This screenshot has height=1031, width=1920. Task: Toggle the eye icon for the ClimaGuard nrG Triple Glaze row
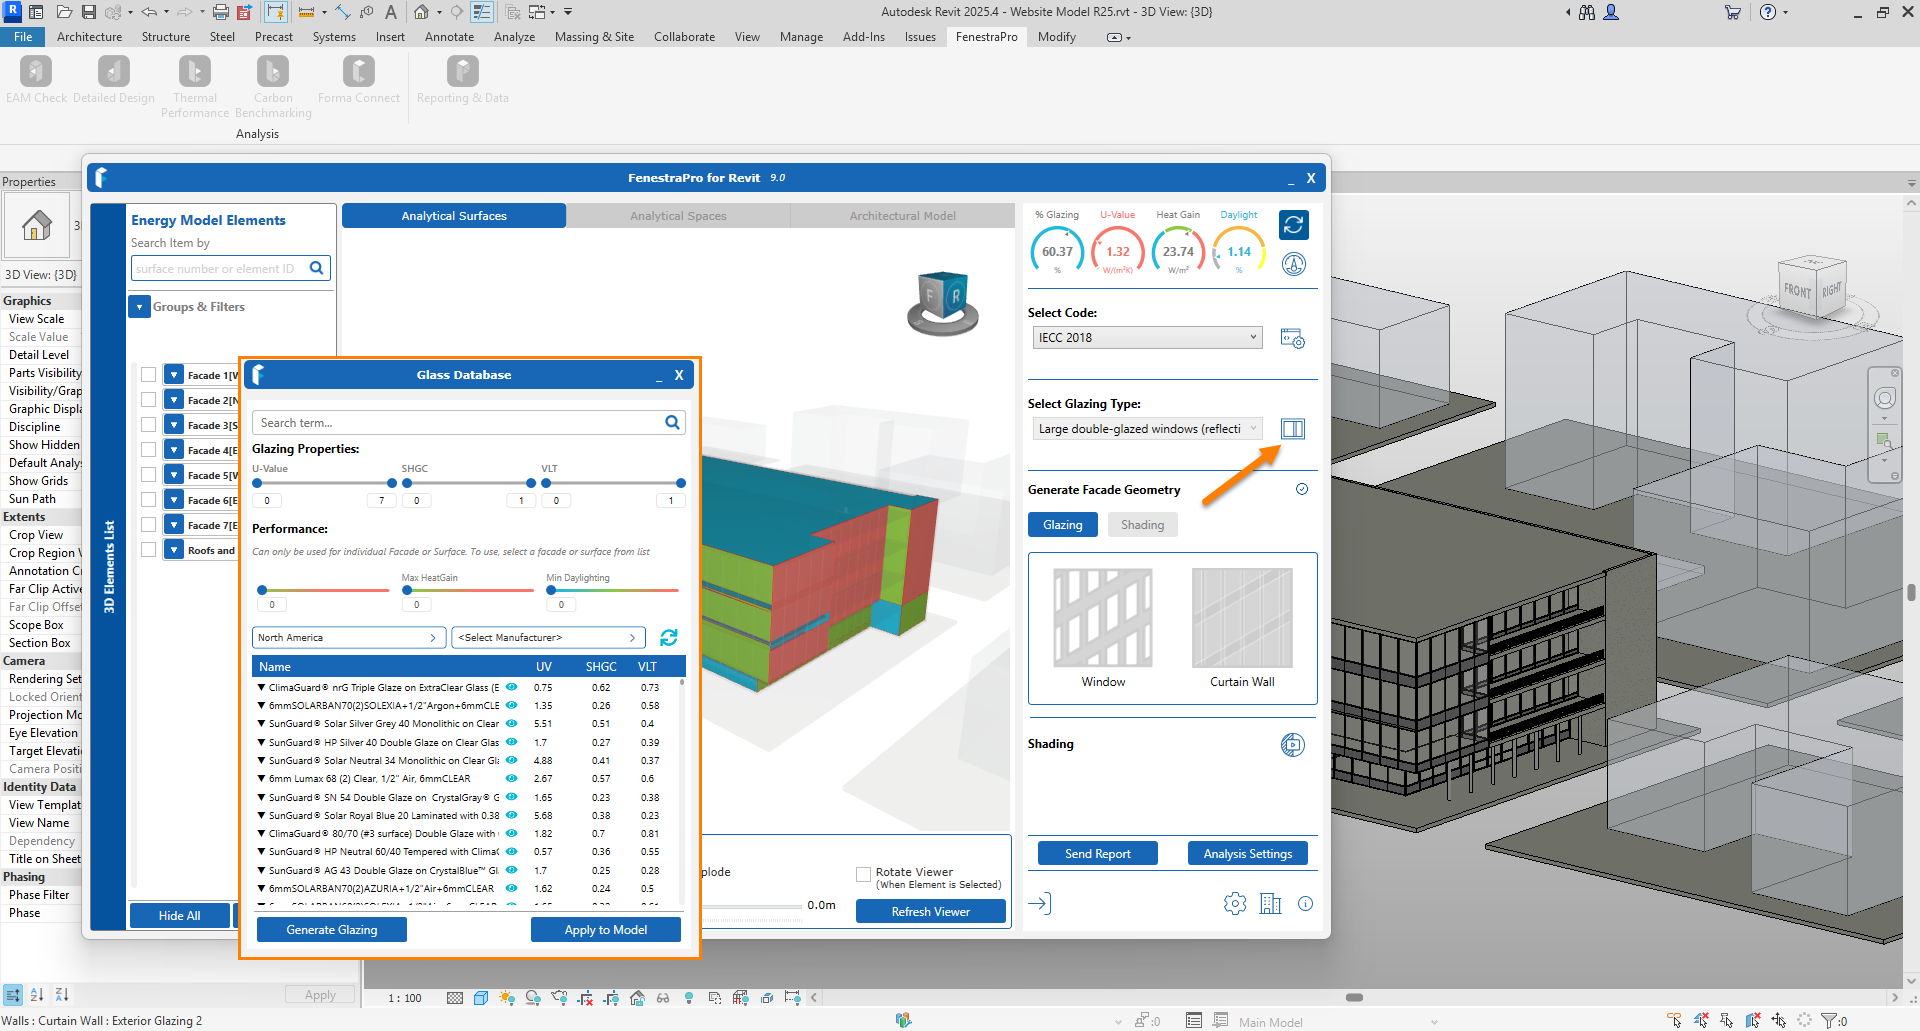[511, 688]
